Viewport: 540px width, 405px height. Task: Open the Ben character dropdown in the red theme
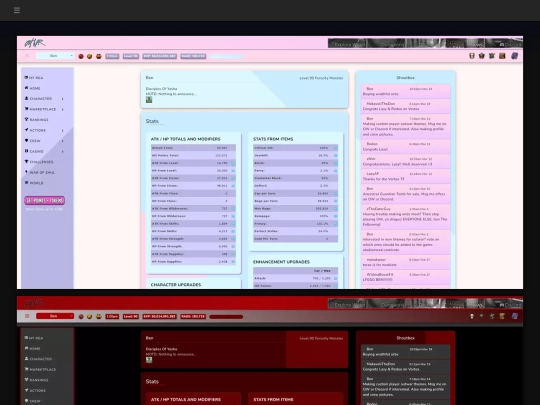(55, 316)
